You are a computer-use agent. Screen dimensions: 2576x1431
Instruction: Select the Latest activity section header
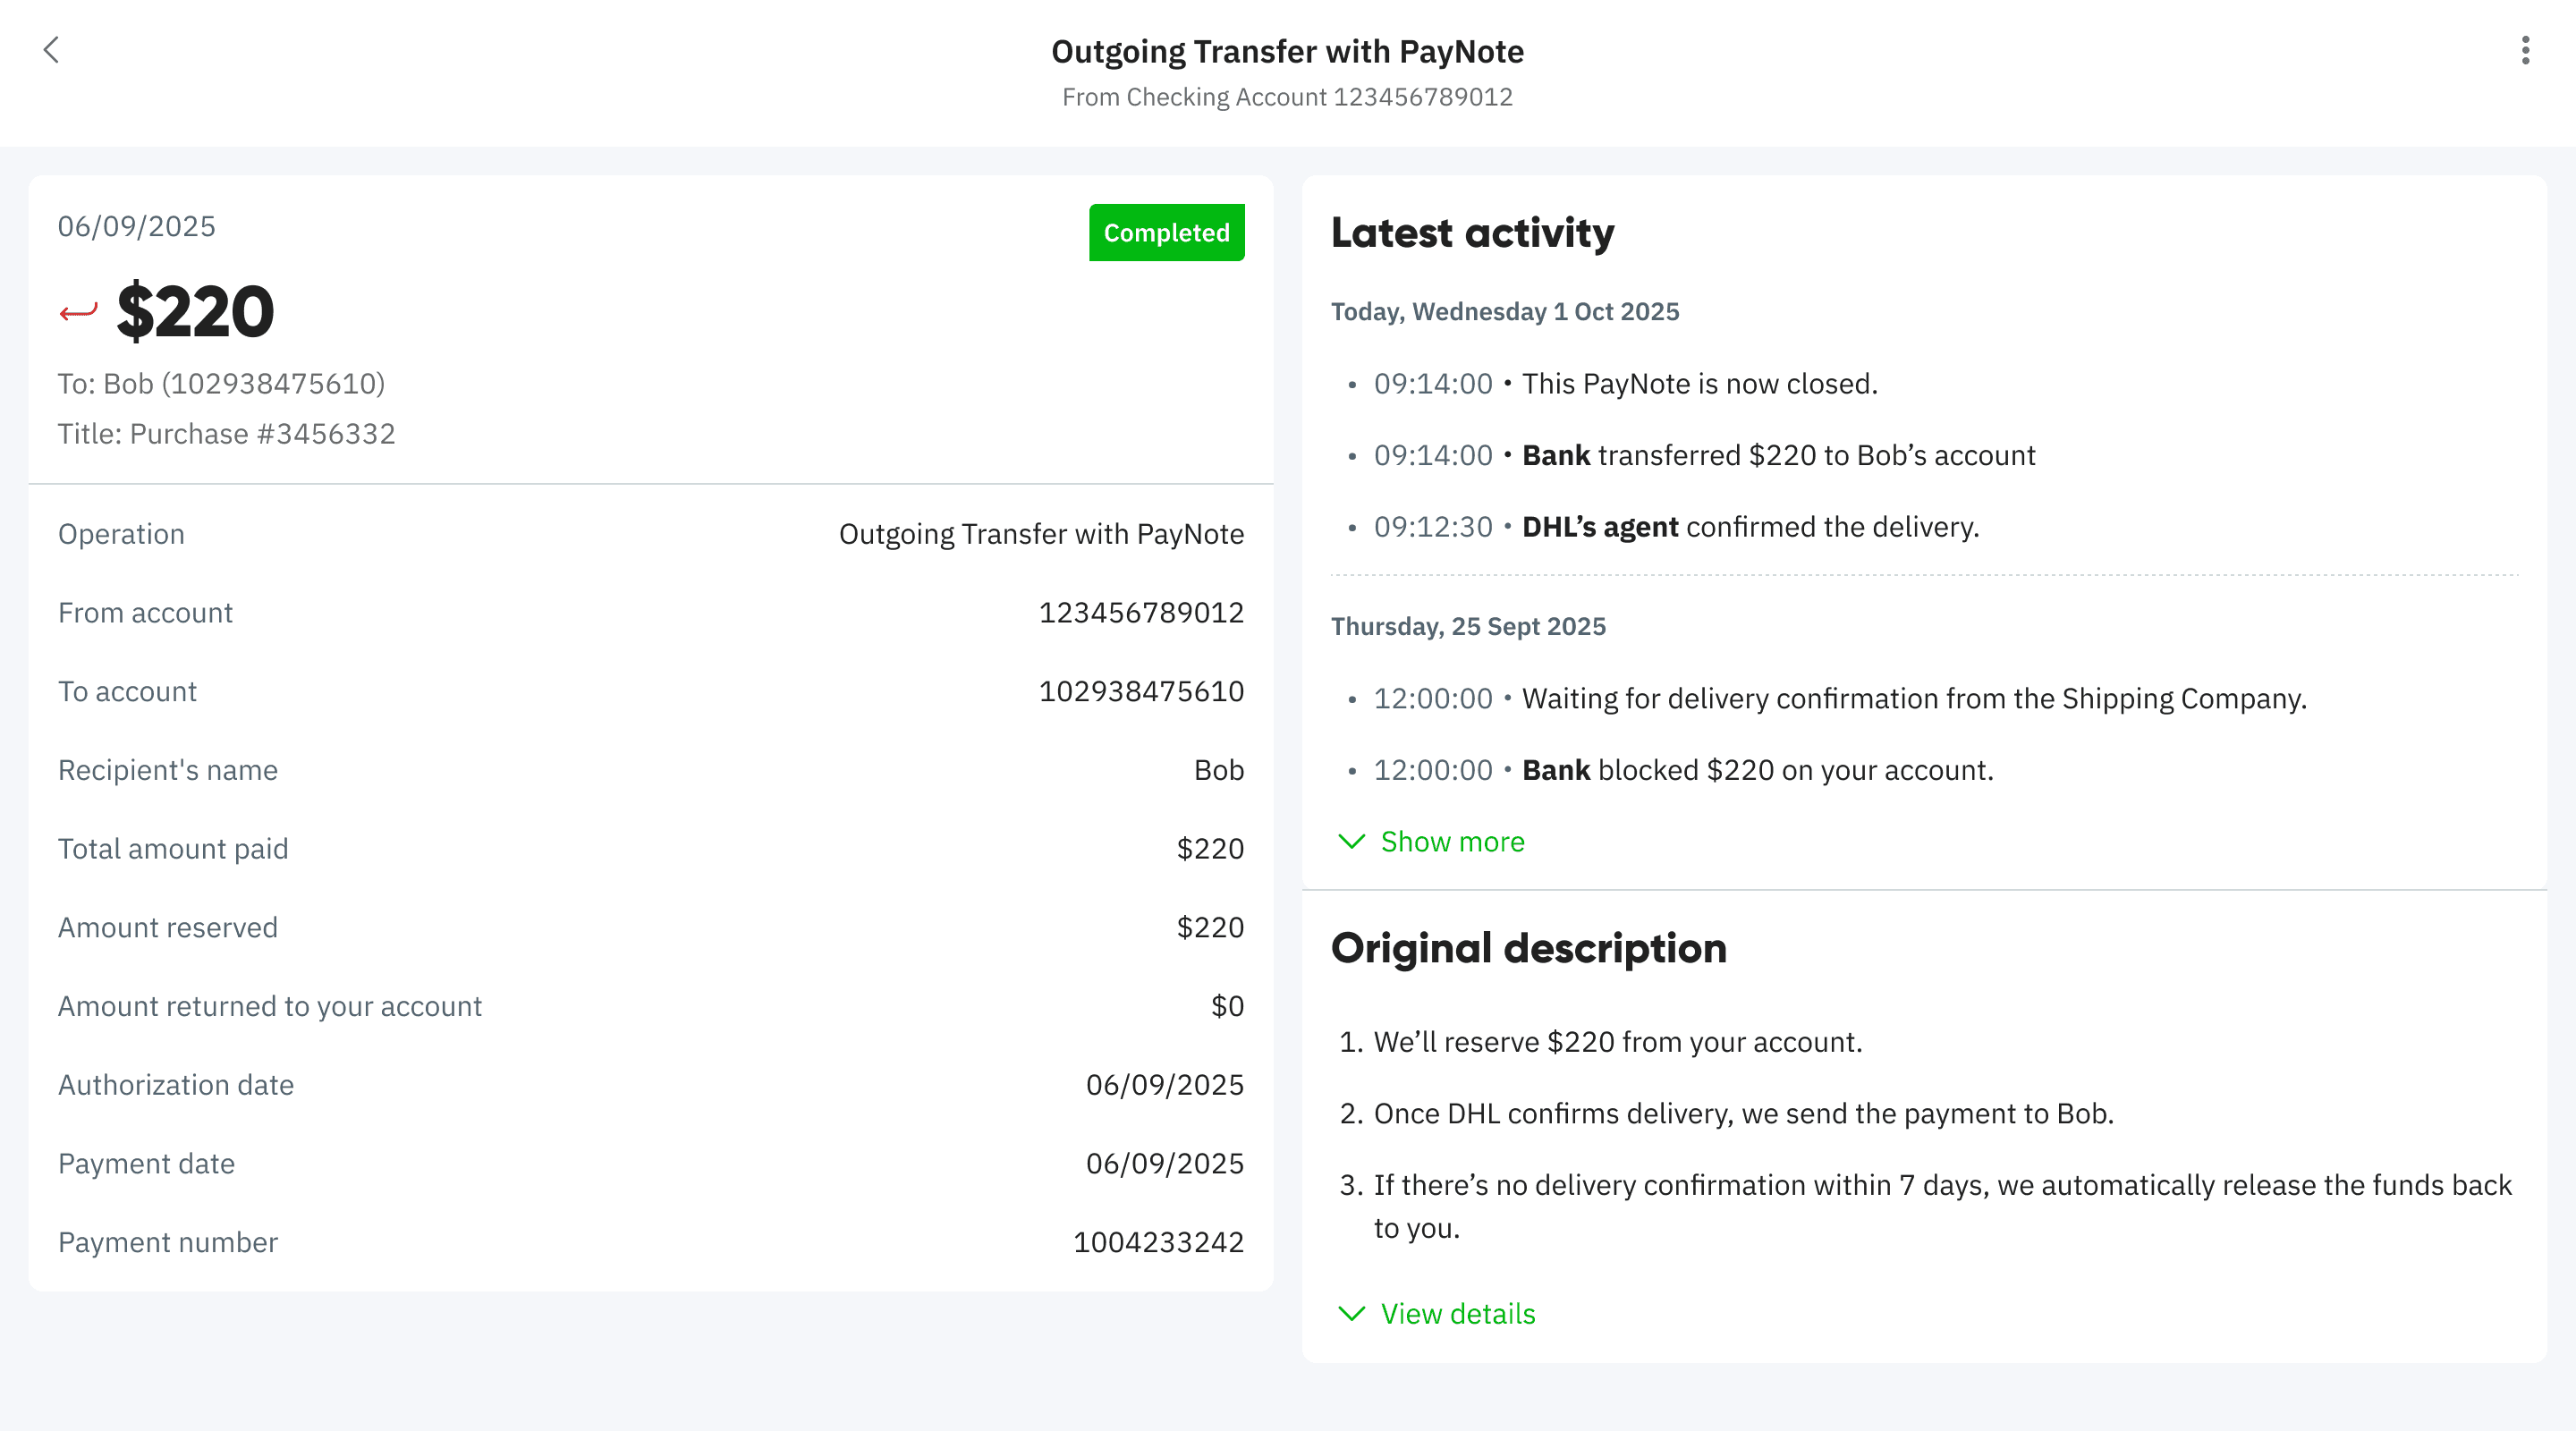[x=1472, y=233]
